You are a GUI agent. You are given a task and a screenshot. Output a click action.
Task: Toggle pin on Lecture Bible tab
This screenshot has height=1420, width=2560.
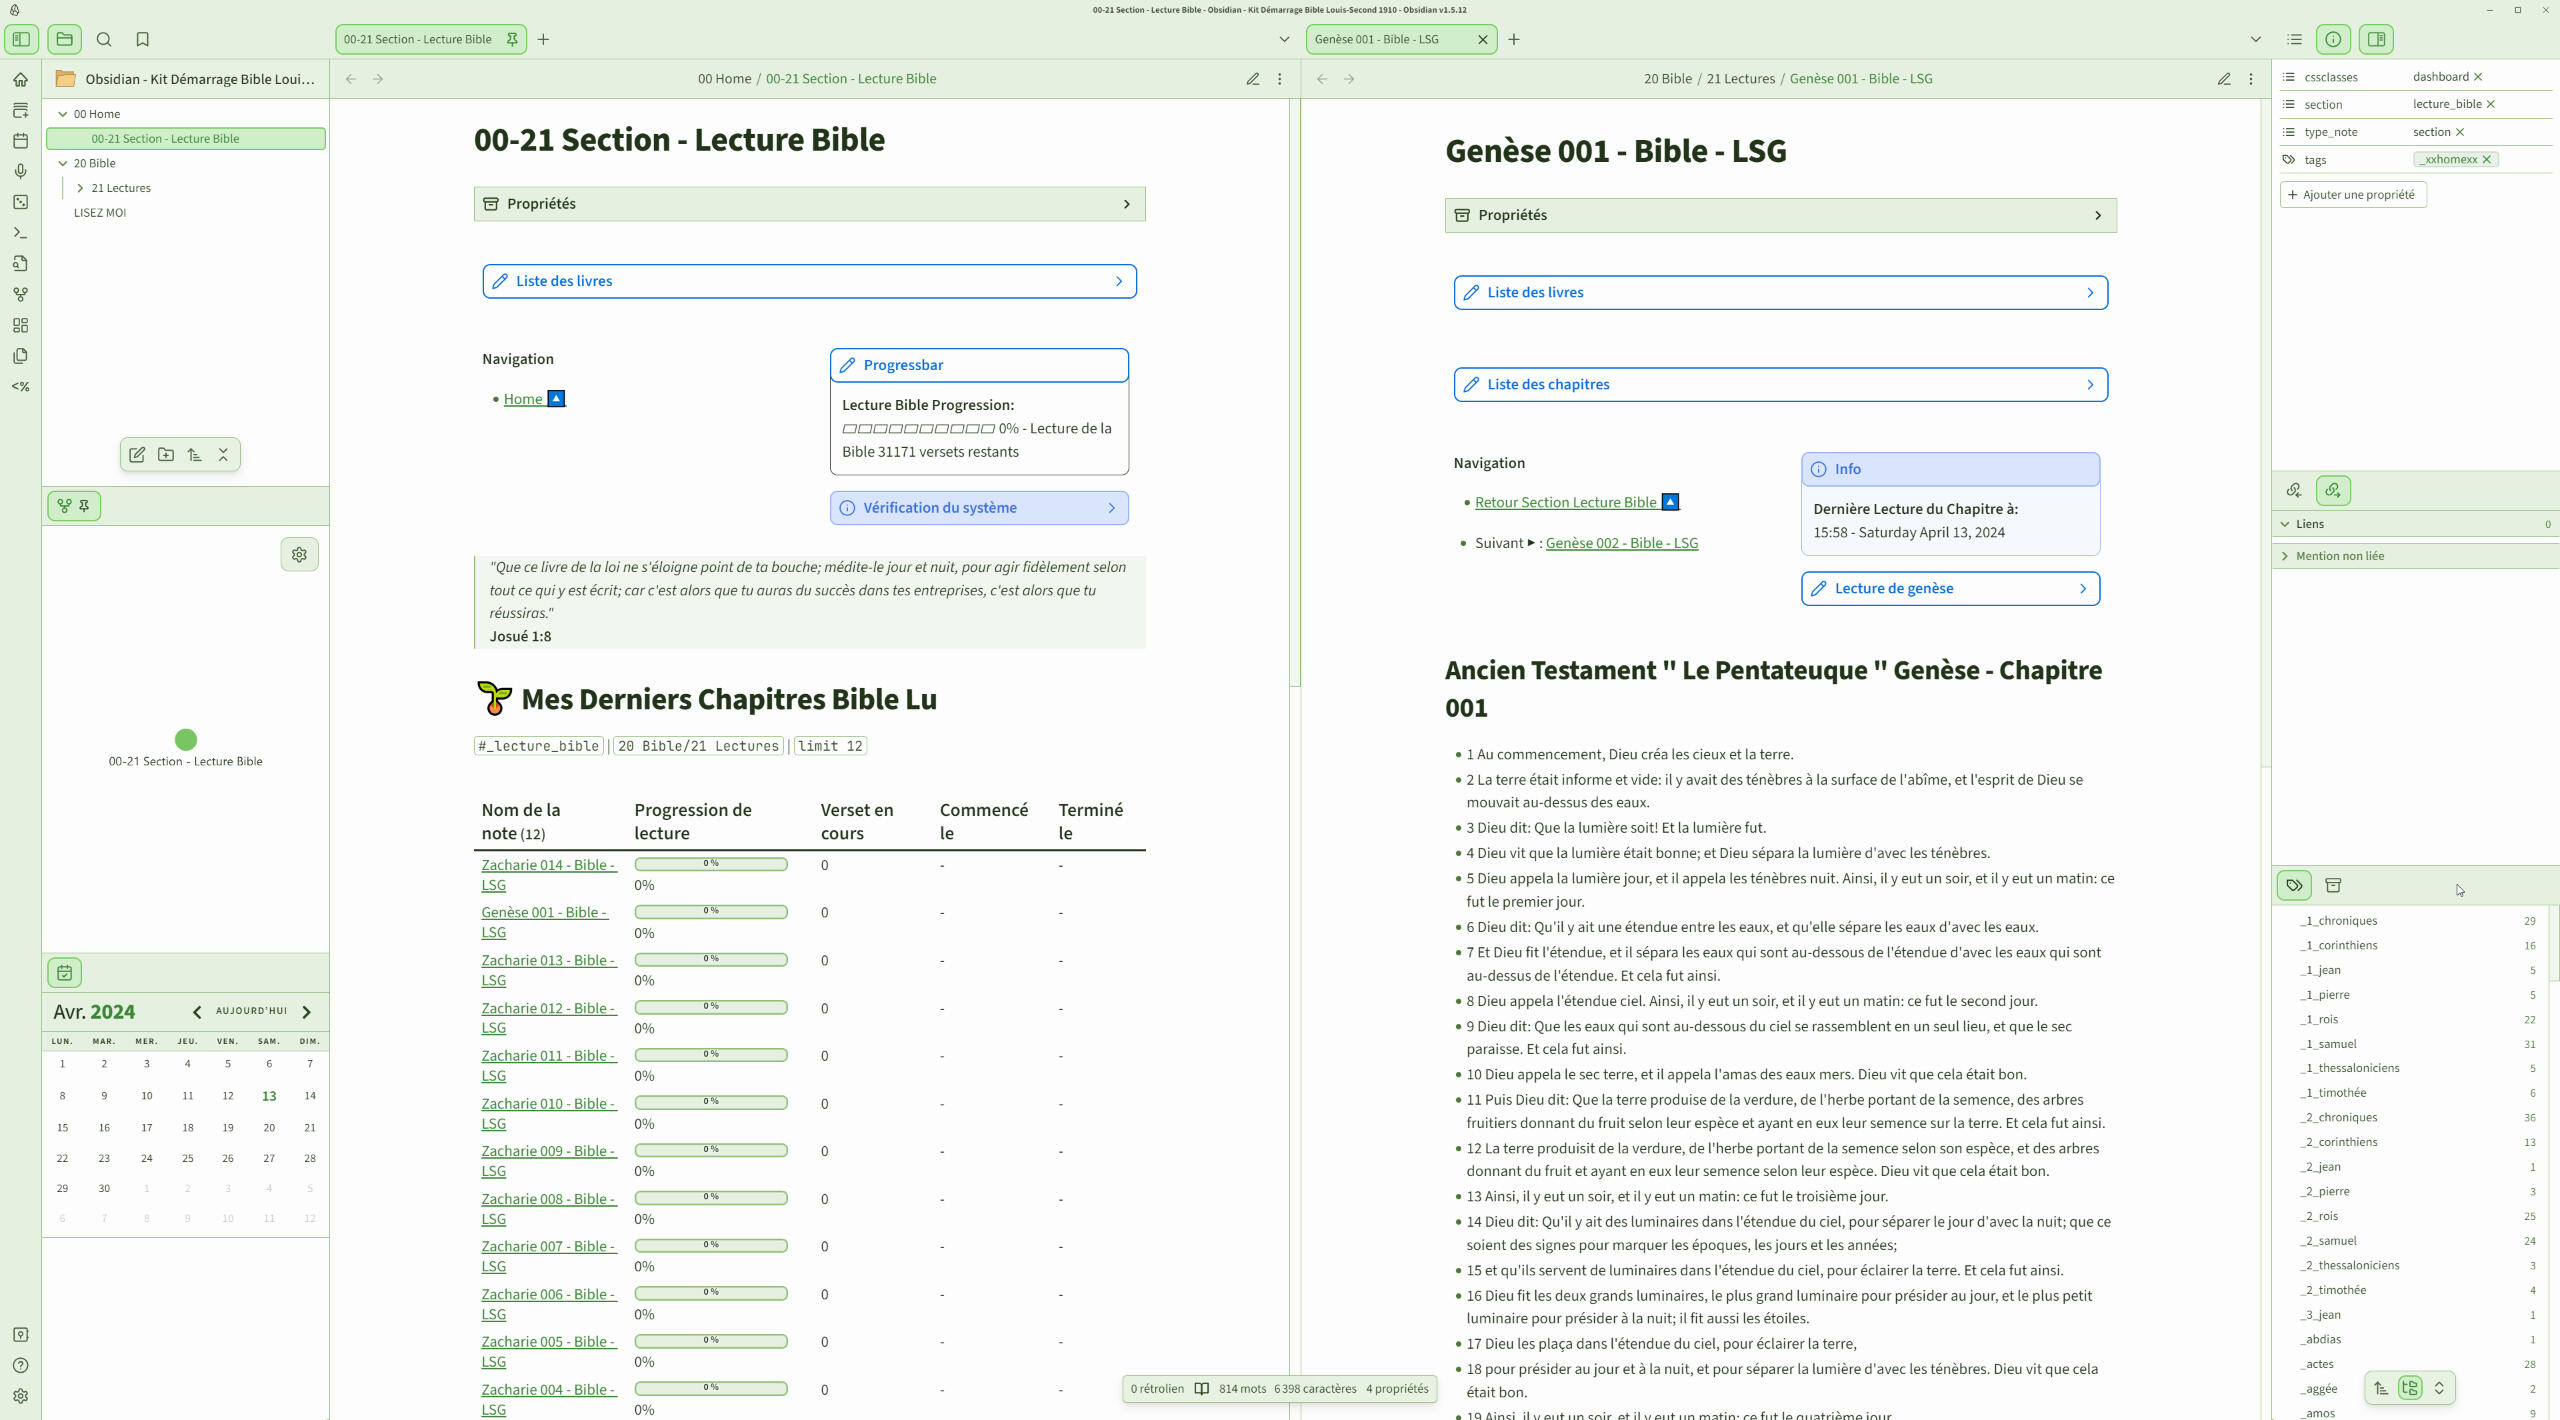512,39
